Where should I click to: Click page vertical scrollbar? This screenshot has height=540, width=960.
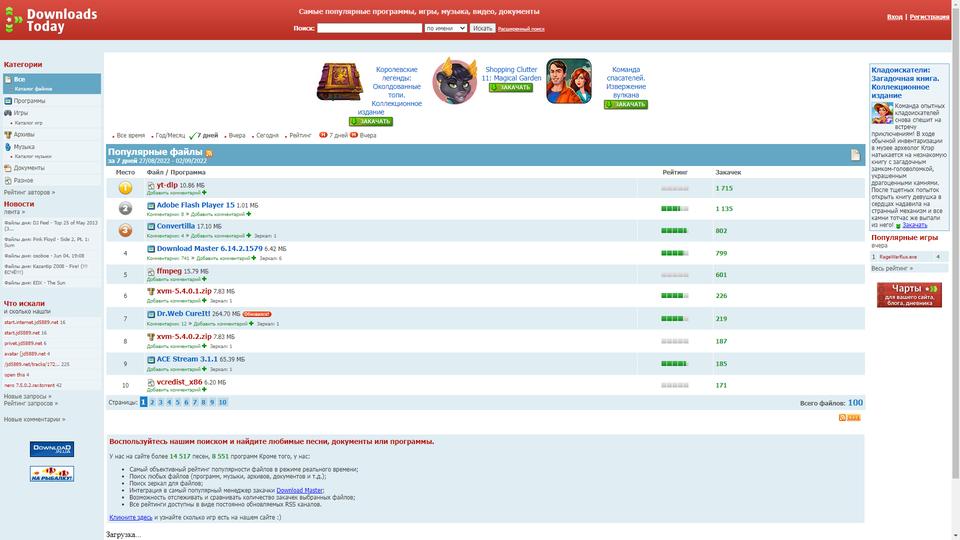tap(956, 245)
